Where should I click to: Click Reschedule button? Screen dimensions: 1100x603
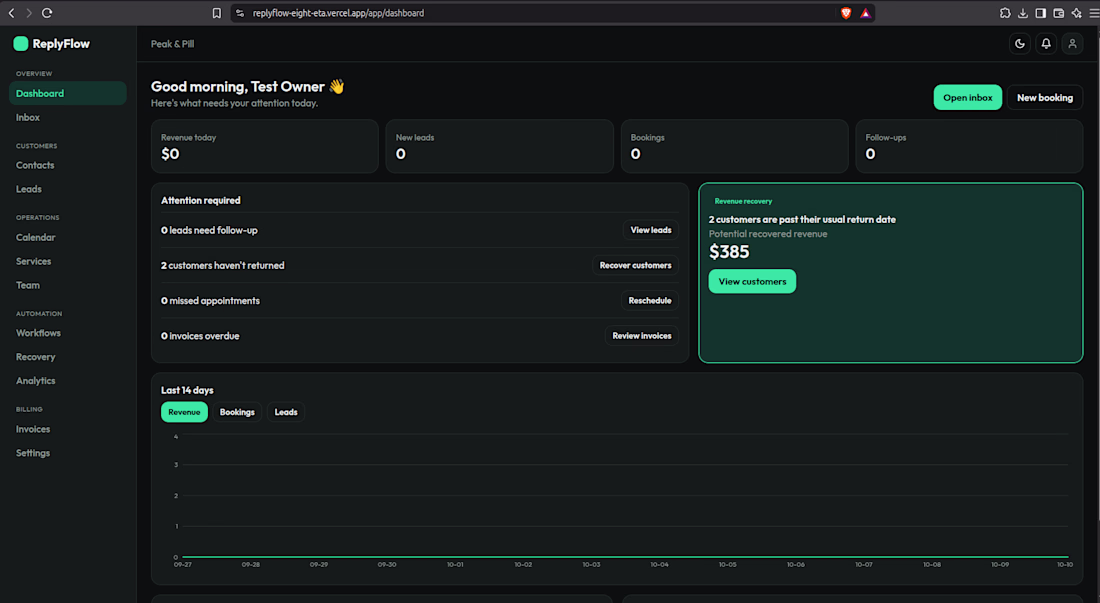pos(650,300)
